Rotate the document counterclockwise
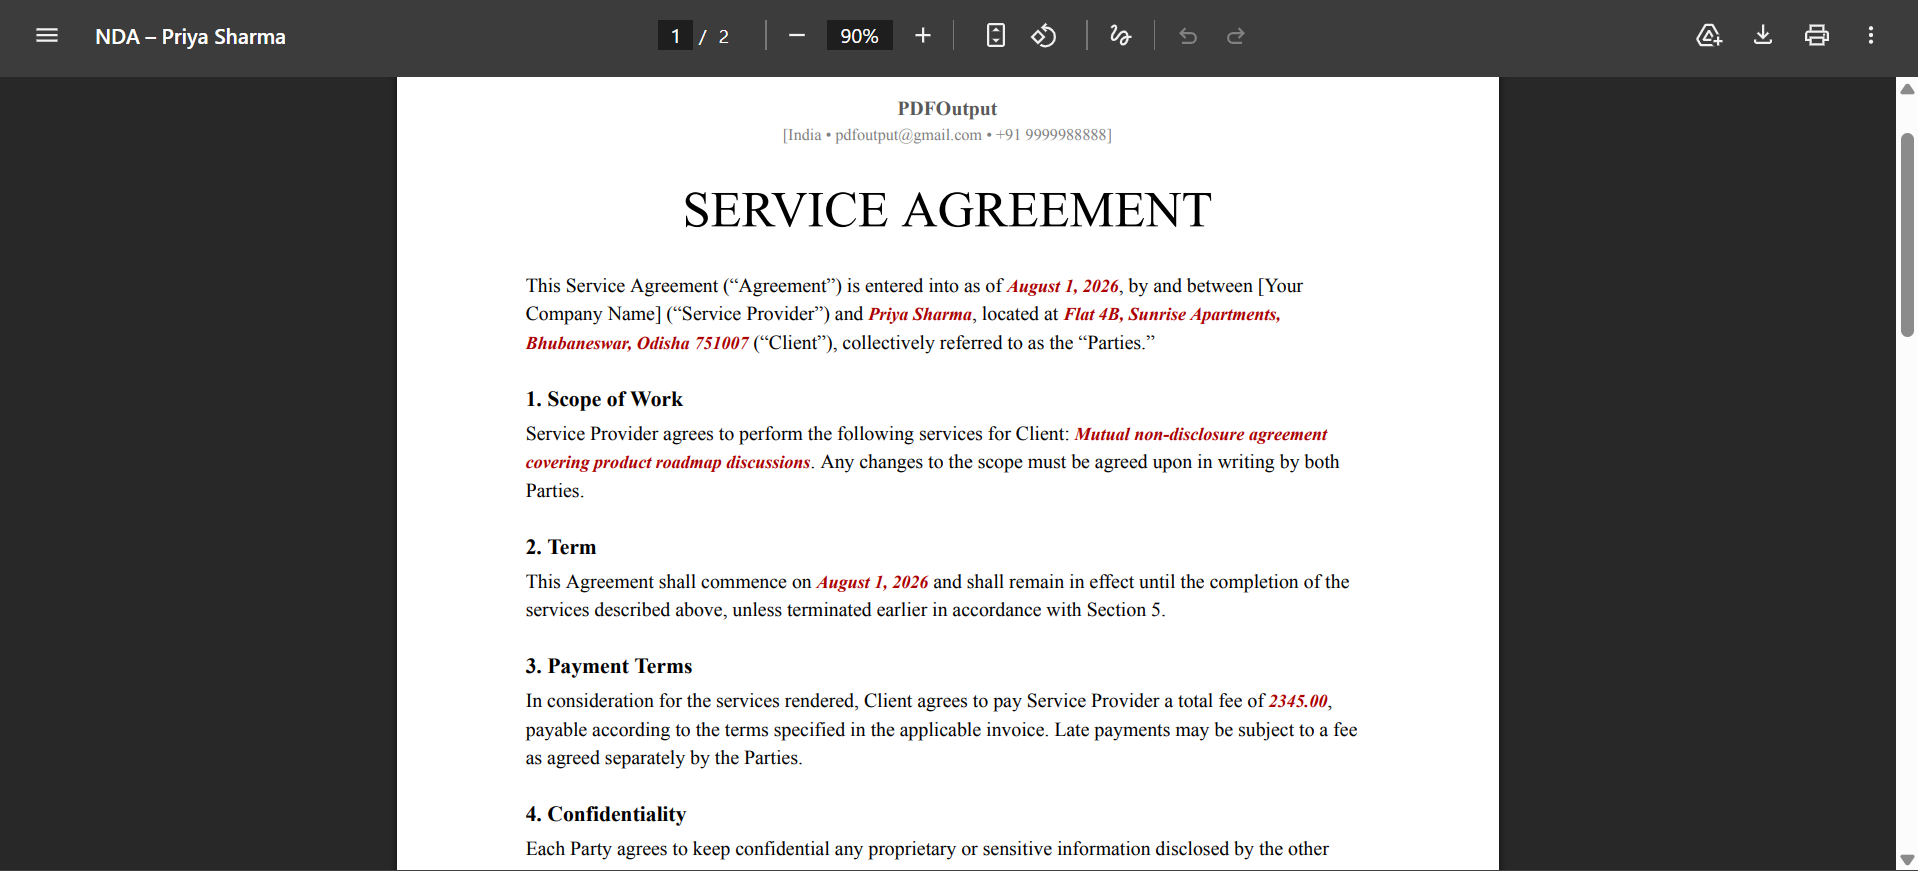The width and height of the screenshot is (1918, 871). 1044,36
